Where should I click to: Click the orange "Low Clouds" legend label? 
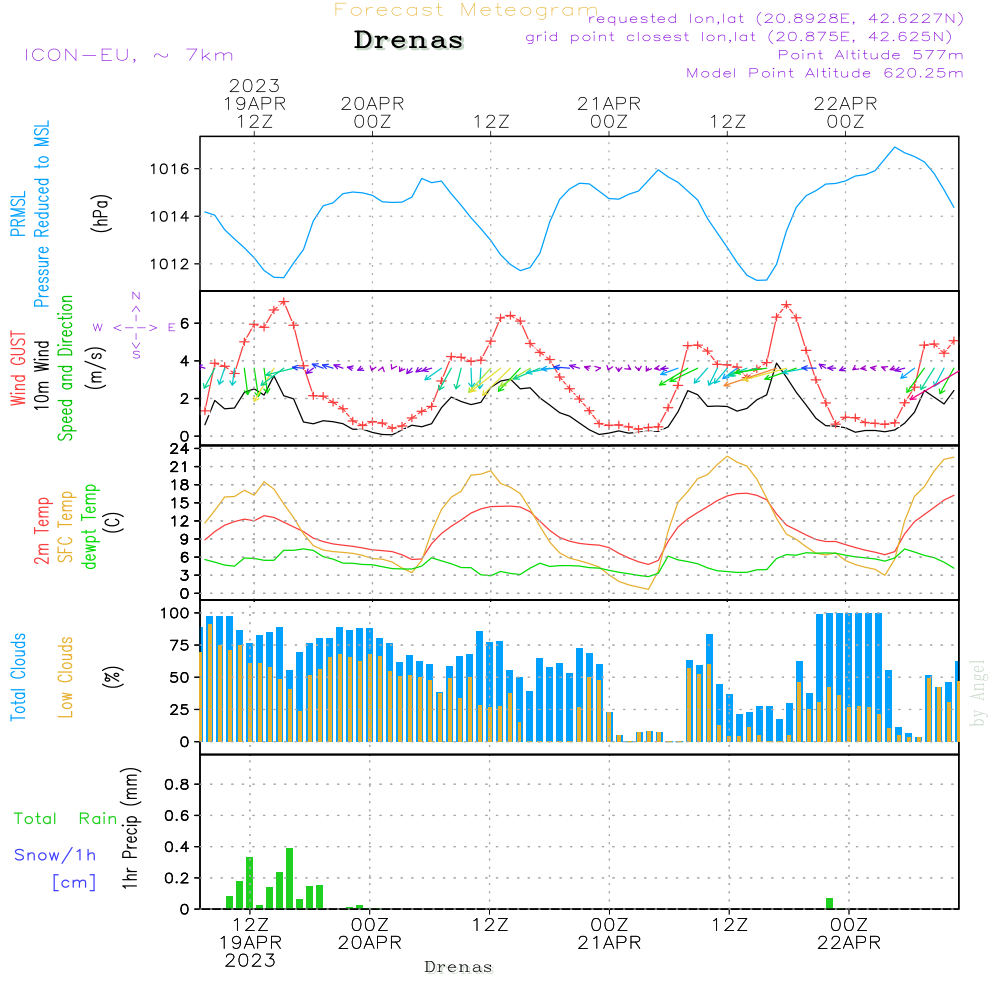coord(66,677)
